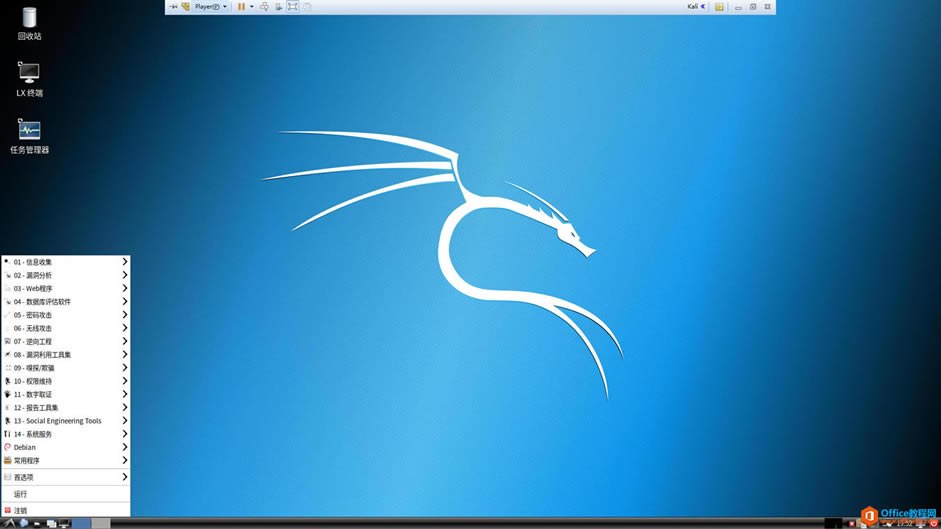Open the 04 - 数据库评估软件 menu entry
This screenshot has height=529, width=941.
(x=65, y=301)
